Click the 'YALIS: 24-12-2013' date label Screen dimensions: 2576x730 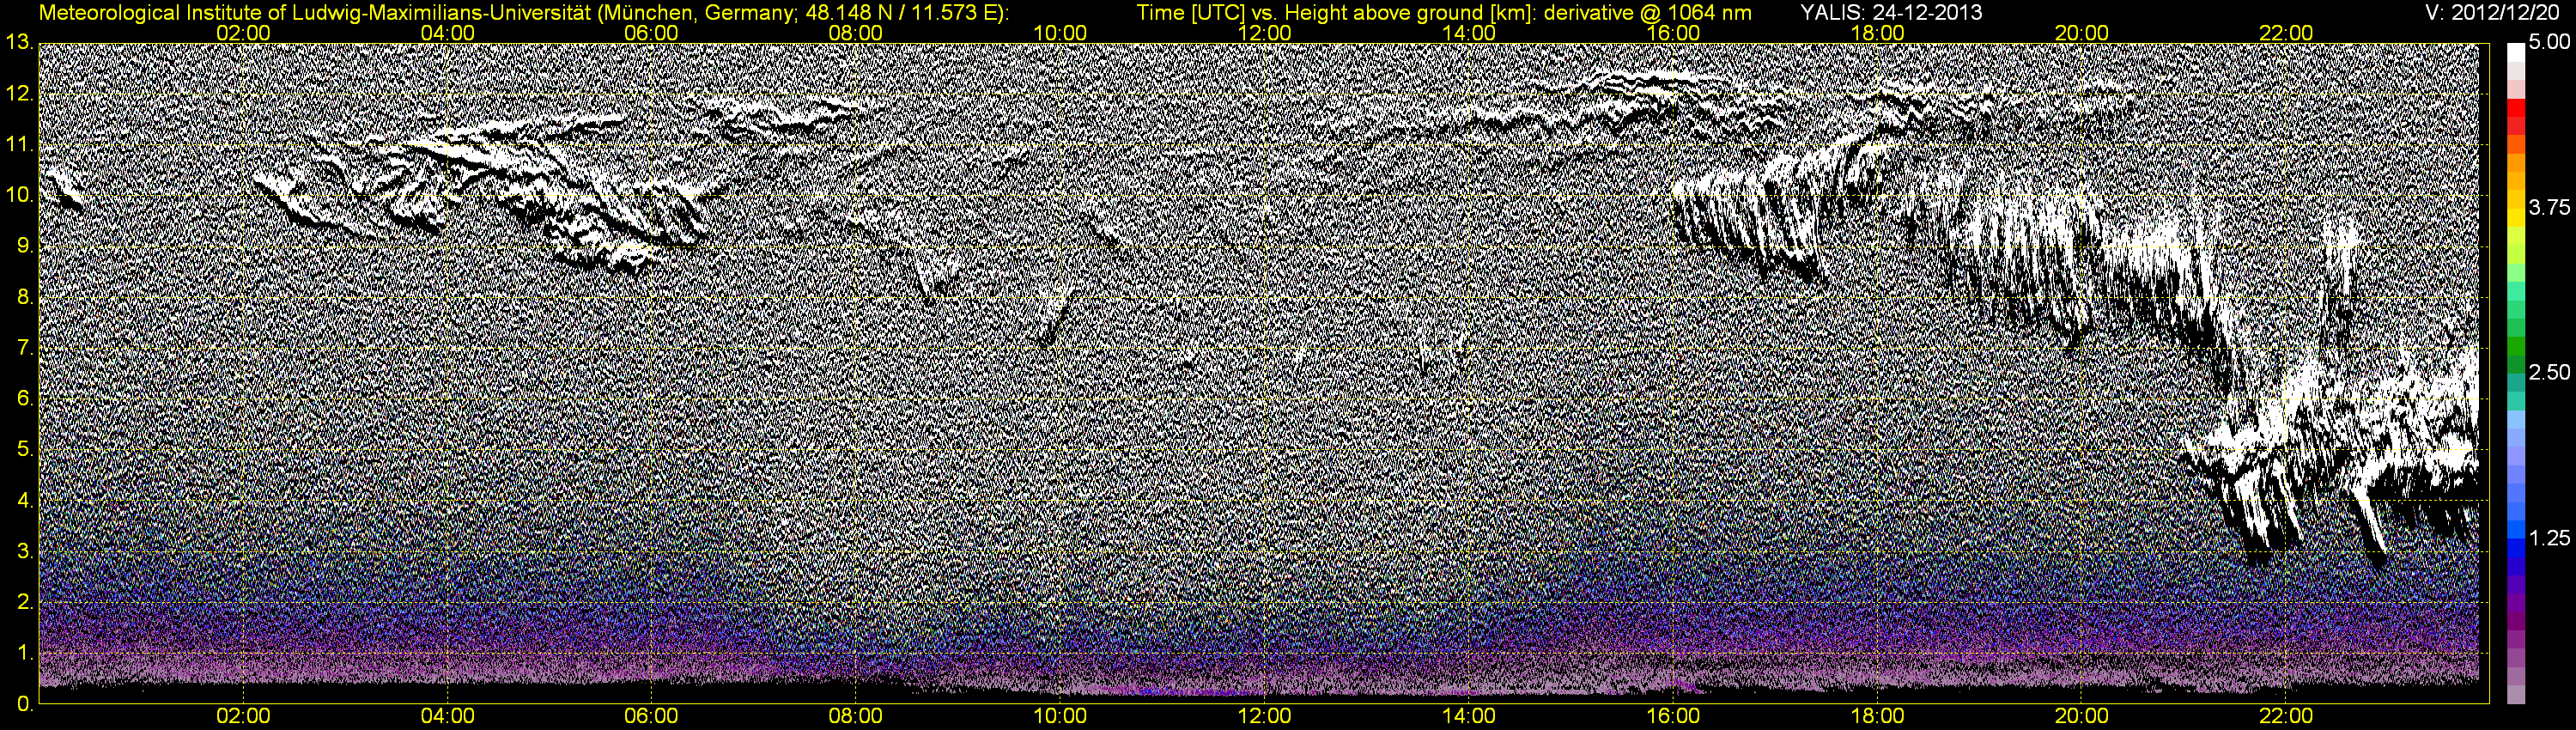pyautogui.click(x=1891, y=13)
